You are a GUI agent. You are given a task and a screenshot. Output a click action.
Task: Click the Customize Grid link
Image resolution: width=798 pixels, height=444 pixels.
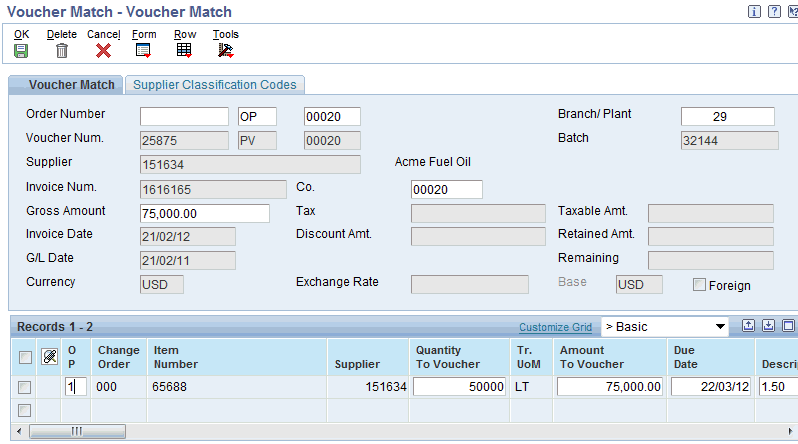click(555, 327)
